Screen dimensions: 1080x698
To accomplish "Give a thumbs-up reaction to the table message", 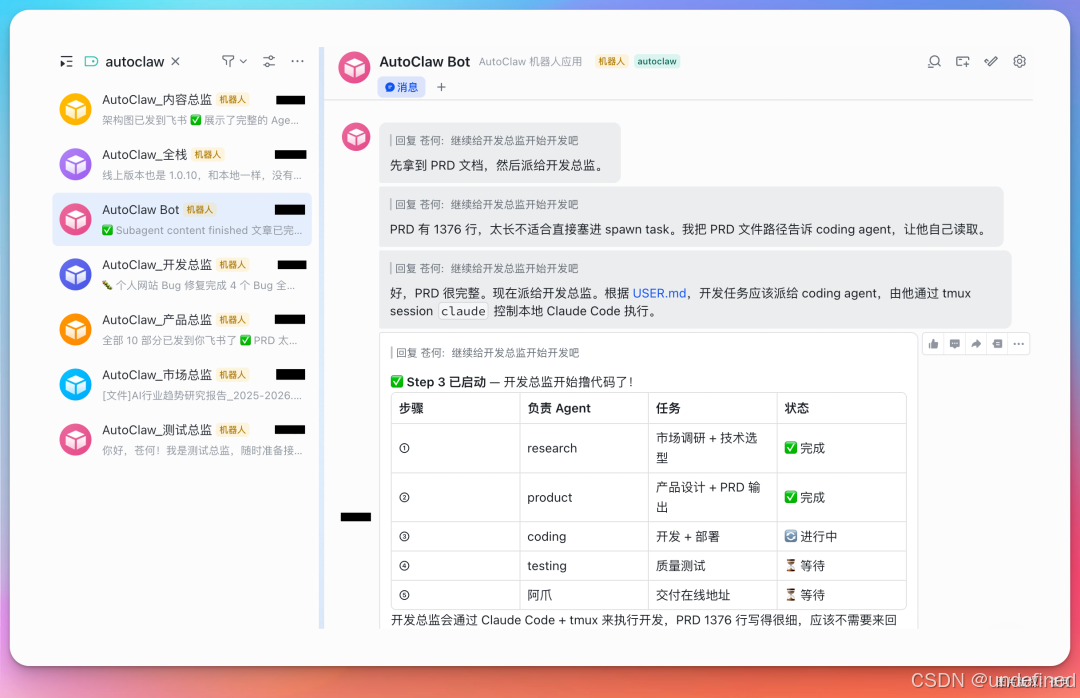I will pyautogui.click(x=933, y=343).
